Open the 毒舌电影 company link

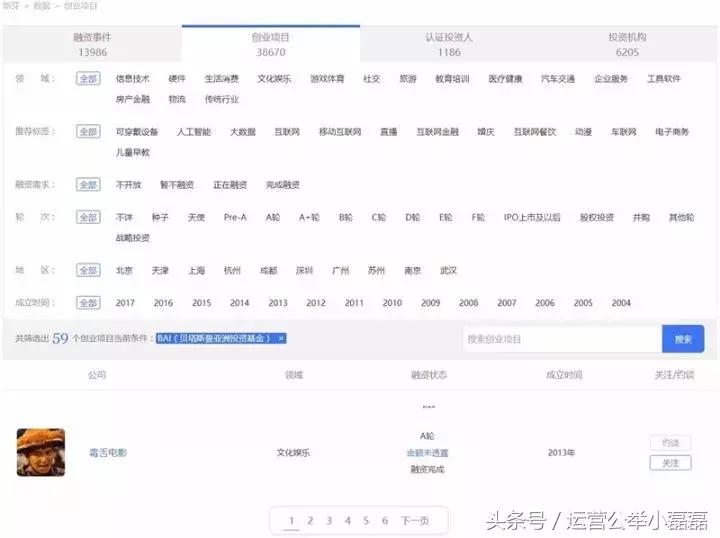pyautogui.click(x=108, y=453)
